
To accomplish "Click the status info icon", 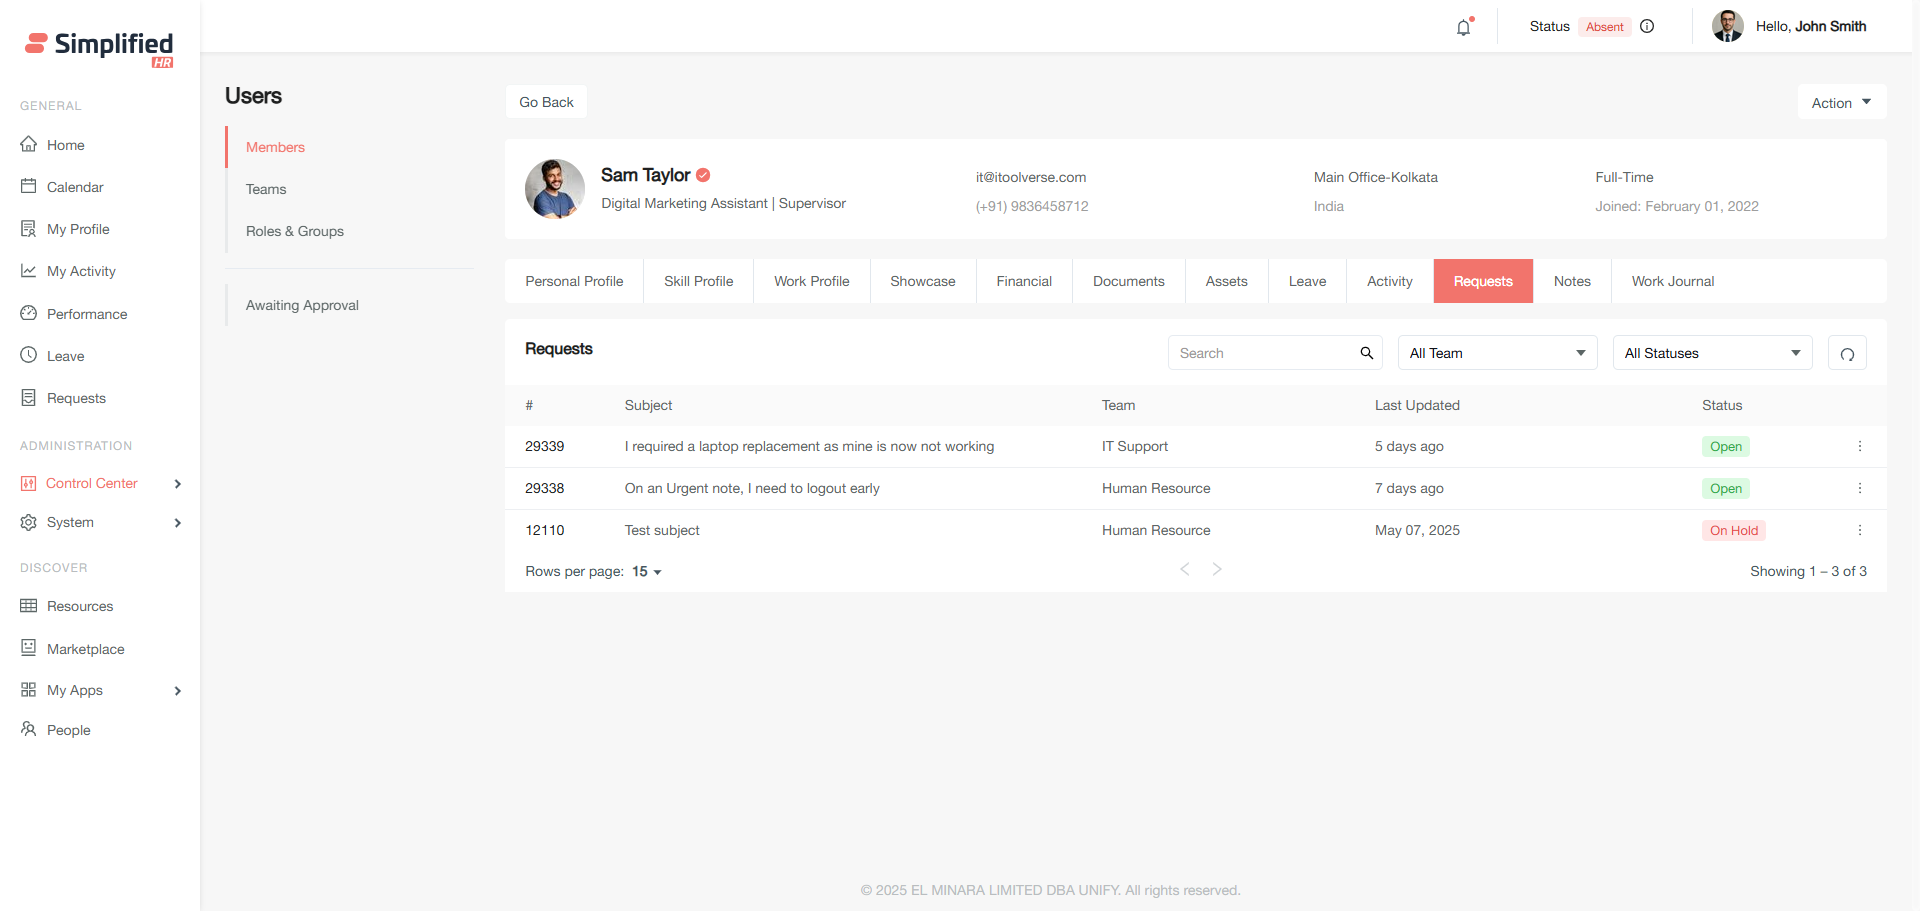I will click(1647, 27).
